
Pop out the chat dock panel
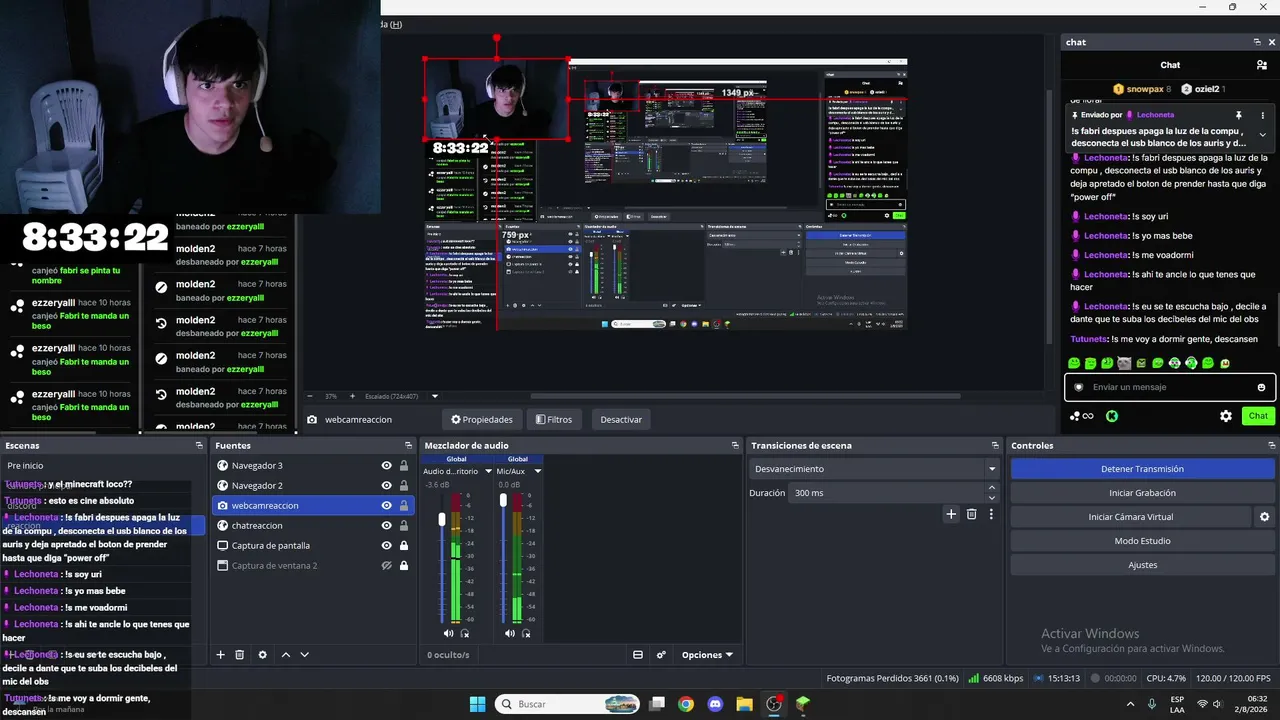pos(1257,42)
